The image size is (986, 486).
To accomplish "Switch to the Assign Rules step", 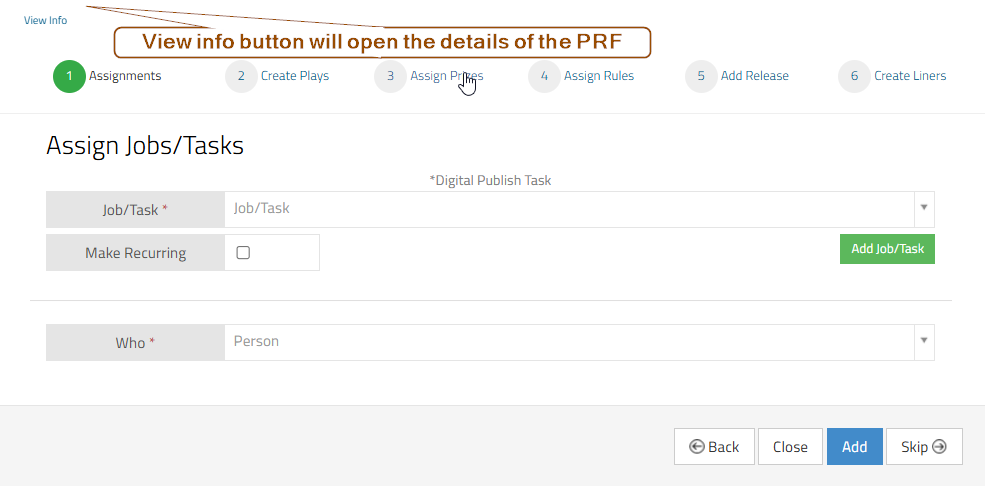I will [599, 76].
